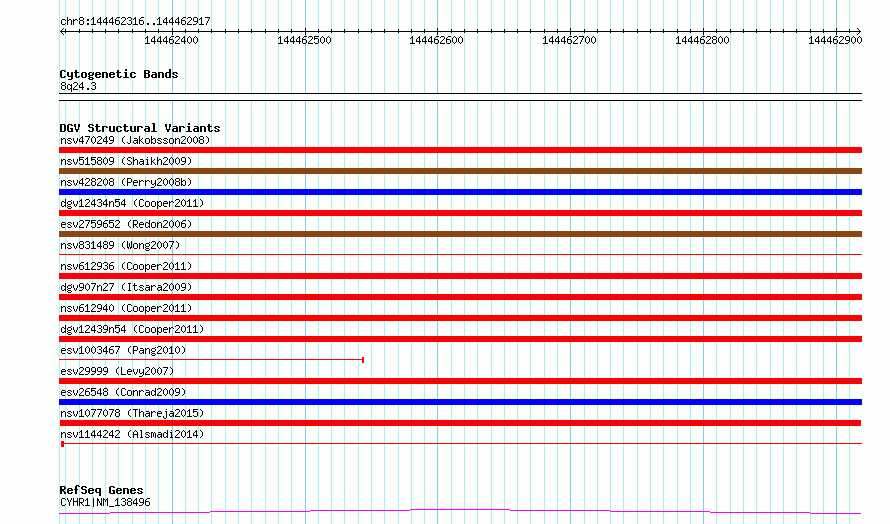This screenshot has width=890, height=524.
Task: Open variant nsv515809 (Shaikh2009) label
Action: tap(126, 161)
